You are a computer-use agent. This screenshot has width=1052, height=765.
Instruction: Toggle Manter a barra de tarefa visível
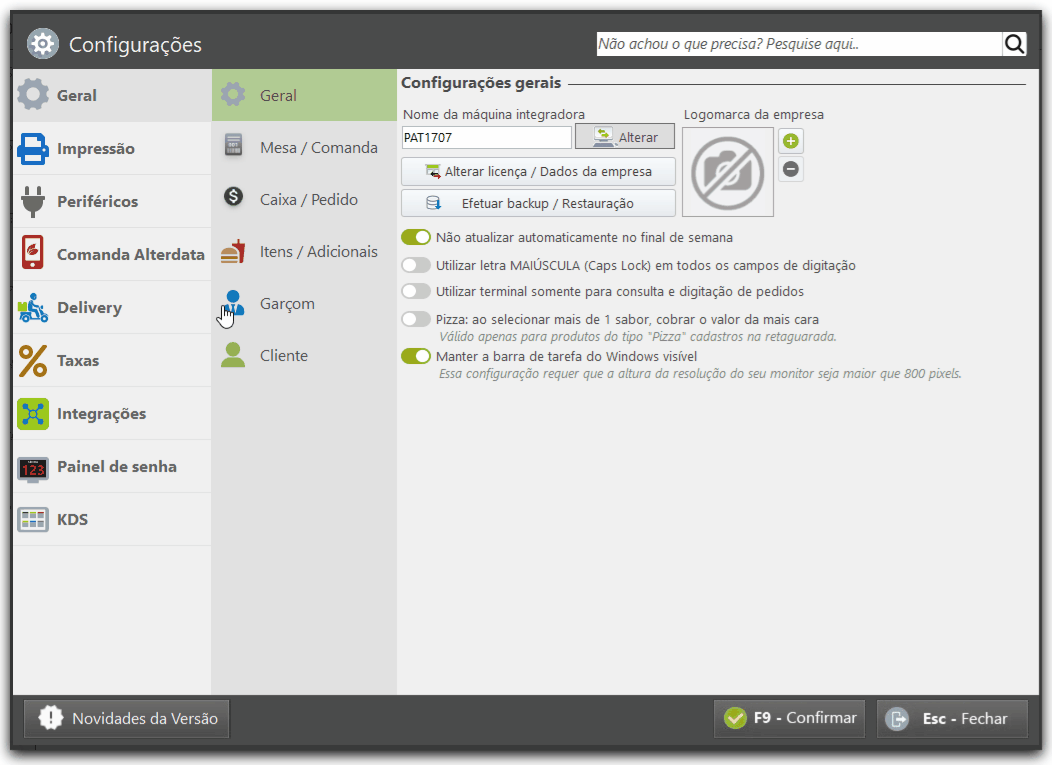(x=416, y=356)
